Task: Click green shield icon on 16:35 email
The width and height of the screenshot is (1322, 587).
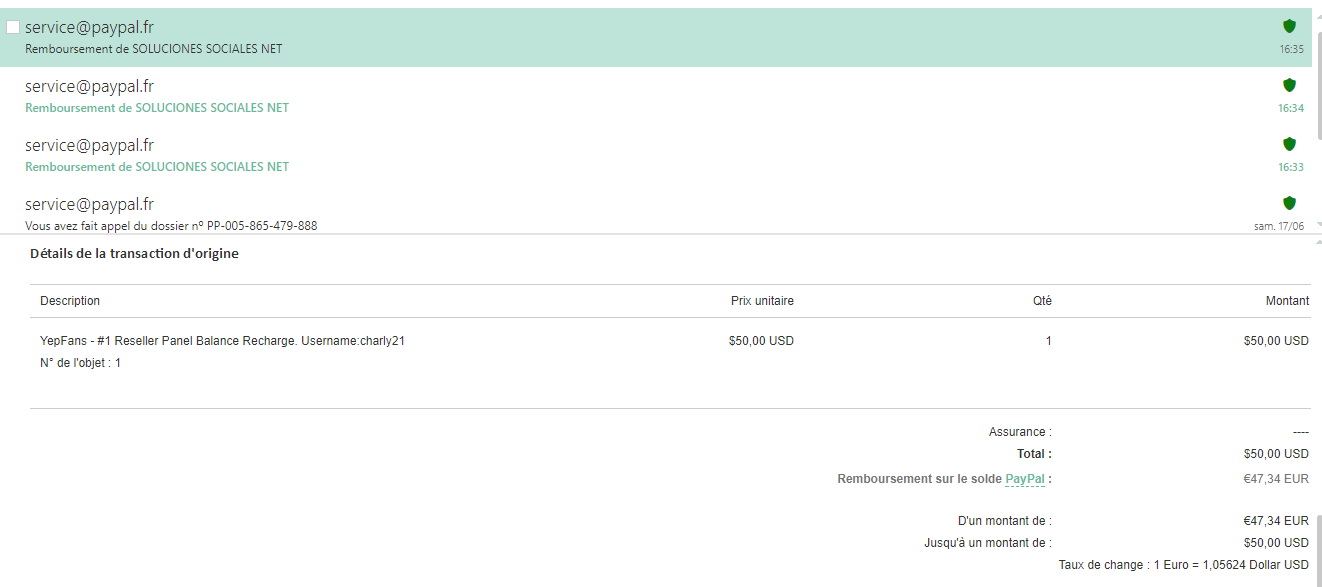Action: click(x=1289, y=26)
